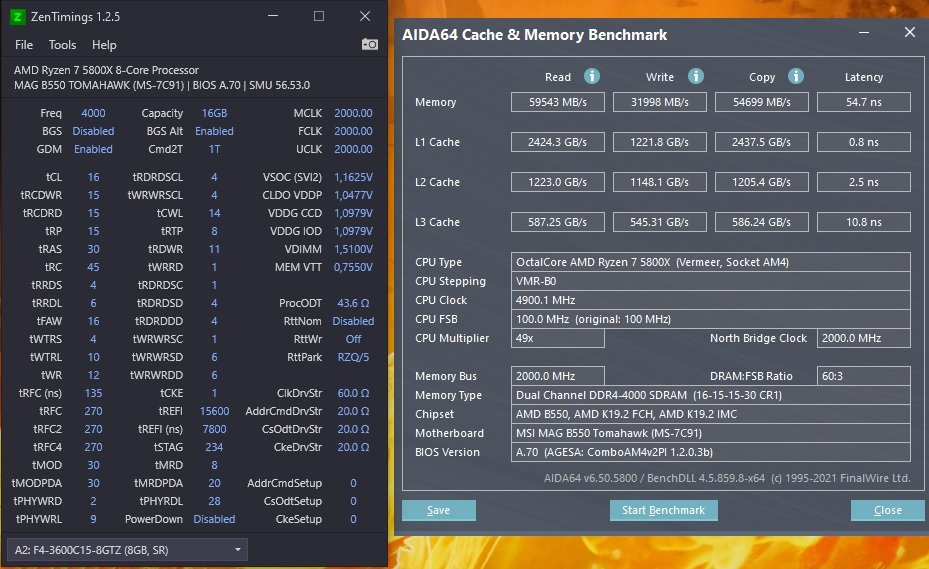Click the BIOS Version field A.70

pyautogui.click(x=710, y=452)
